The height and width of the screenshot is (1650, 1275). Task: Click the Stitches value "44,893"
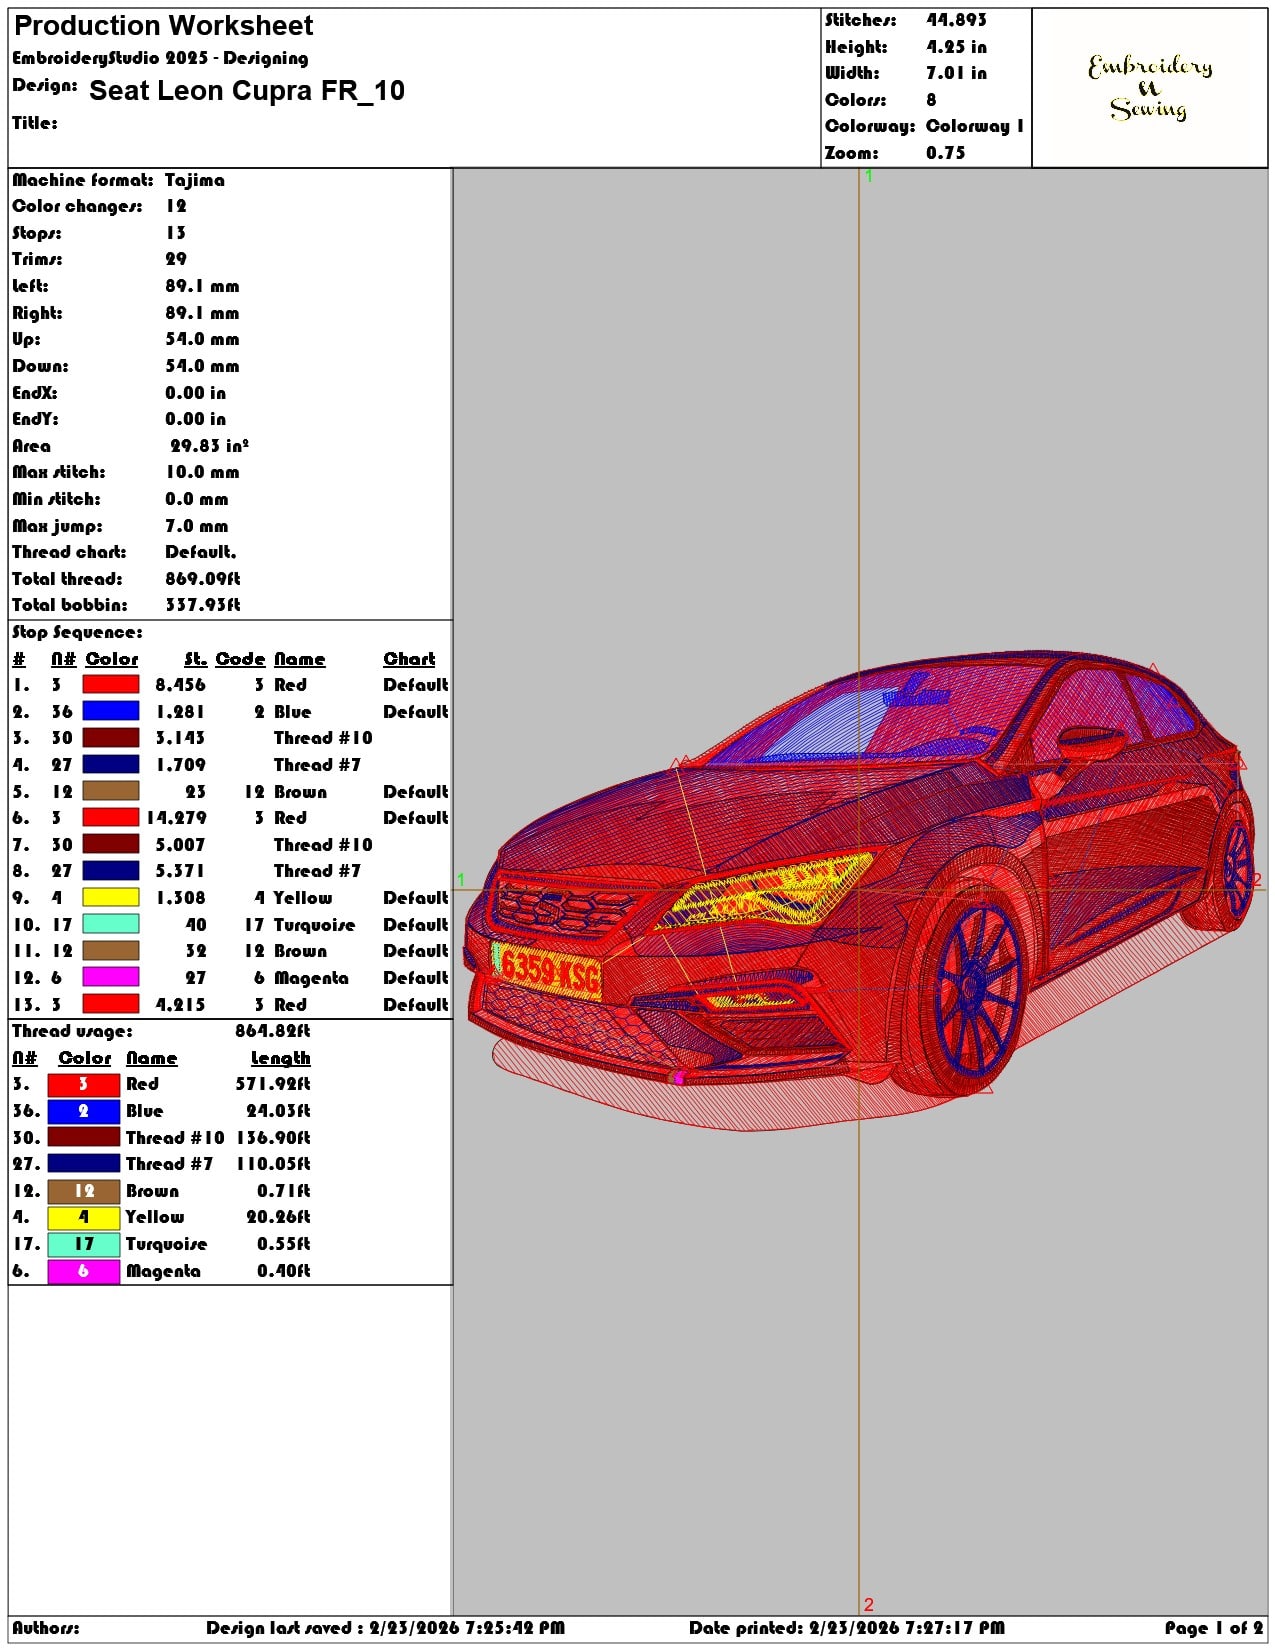pos(956,20)
